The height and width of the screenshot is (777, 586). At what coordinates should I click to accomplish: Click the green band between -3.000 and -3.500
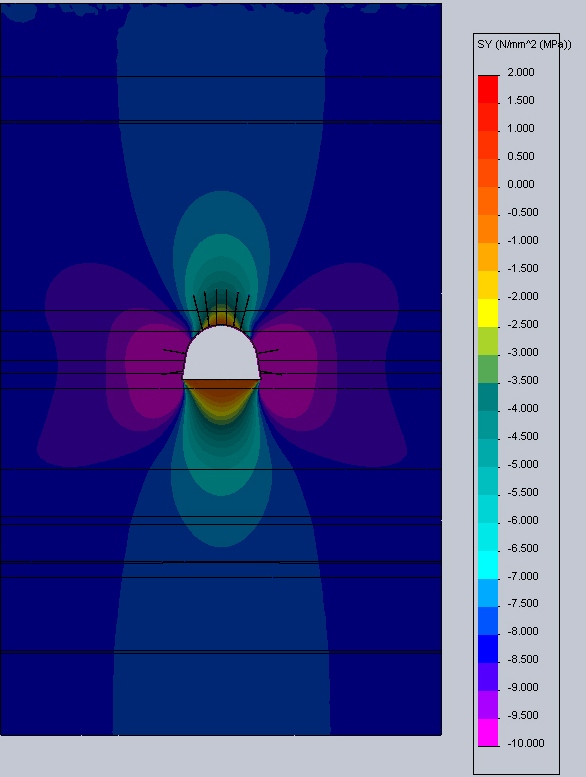click(x=488, y=369)
